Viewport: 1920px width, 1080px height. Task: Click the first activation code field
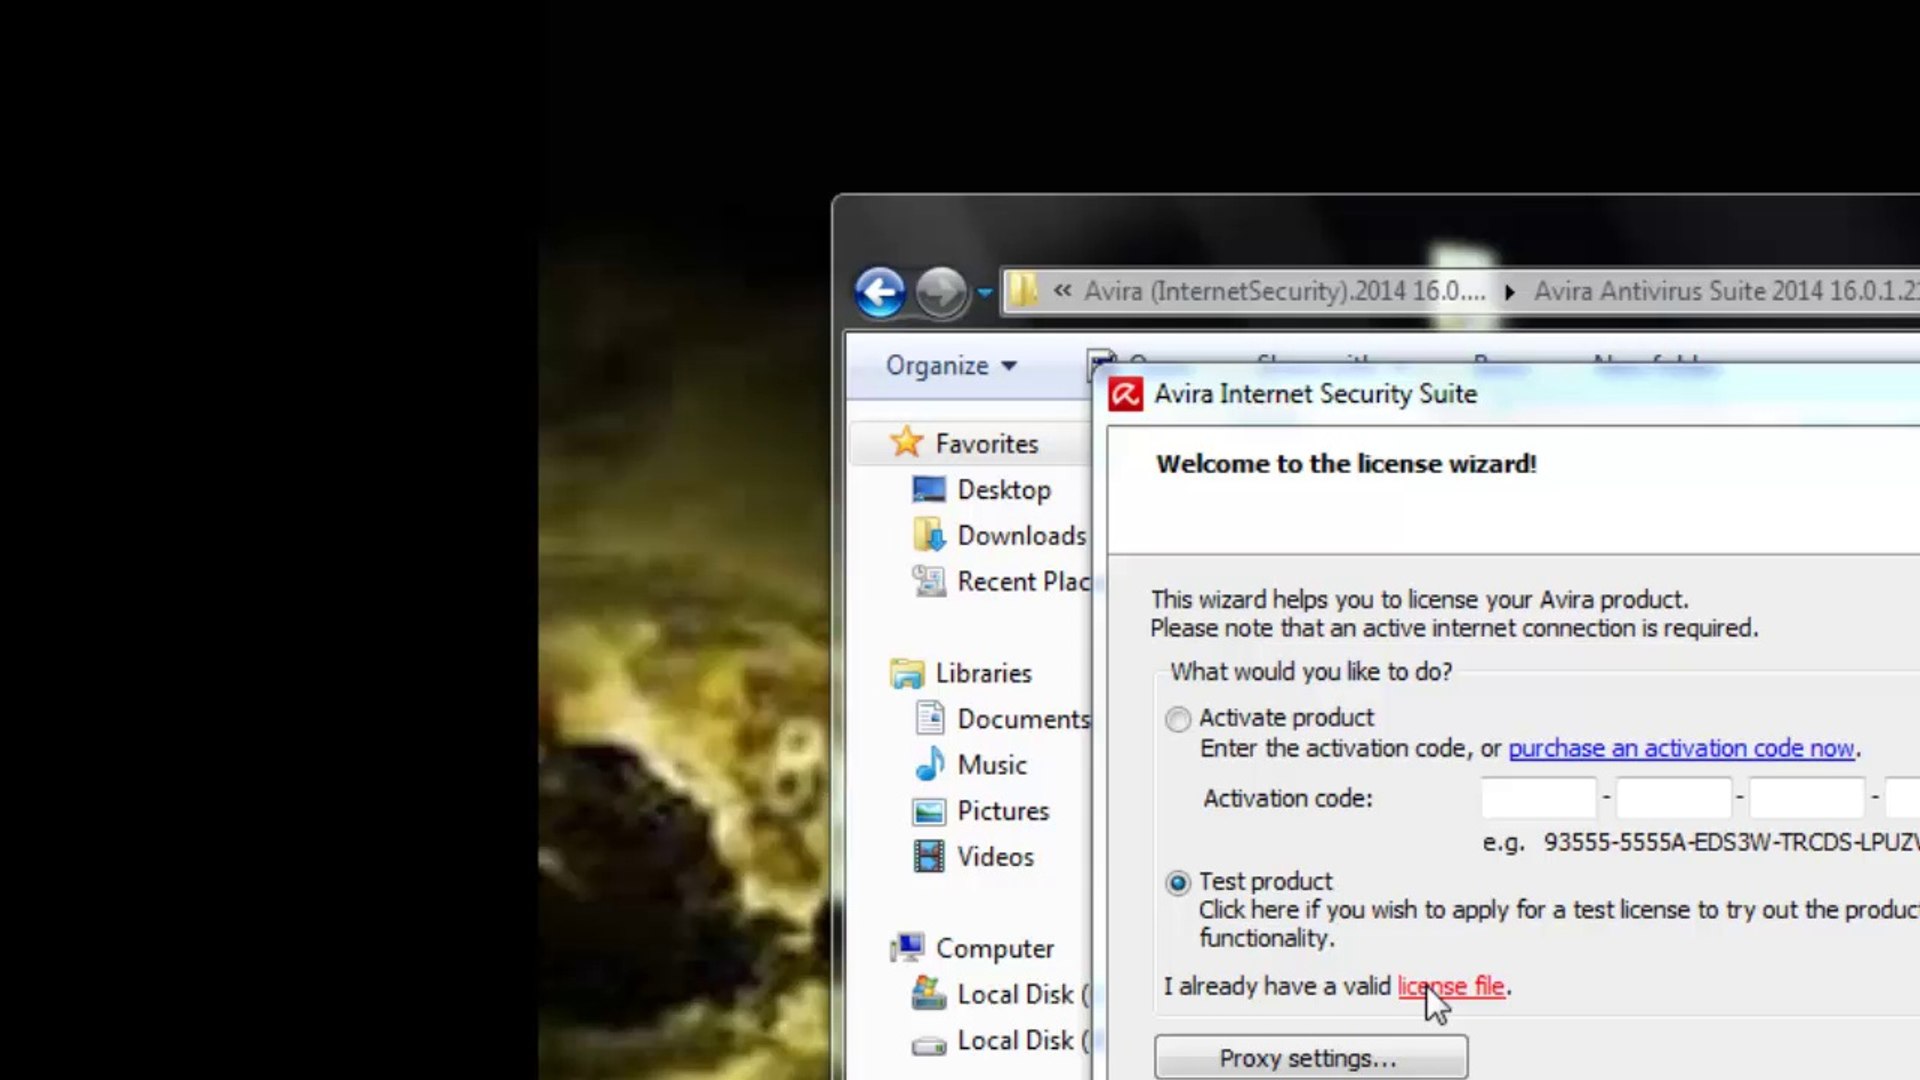point(1538,798)
